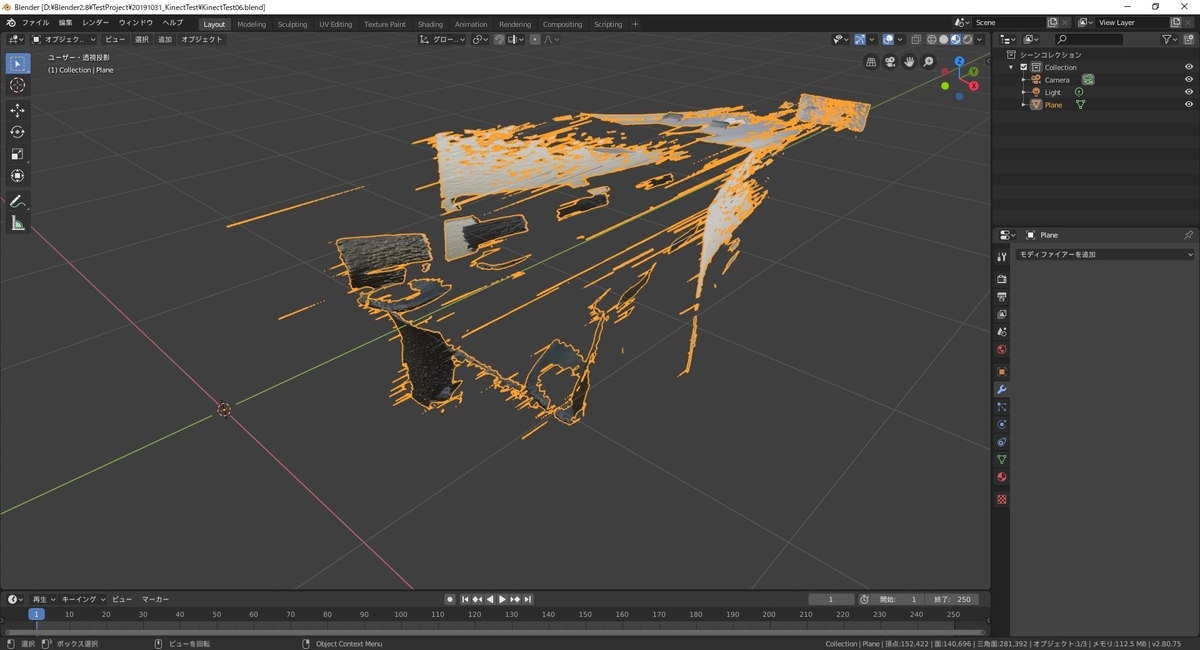1200x650 pixels.
Task: Open the Modifiers wrench properties tab
Action: tap(1001, 389)
